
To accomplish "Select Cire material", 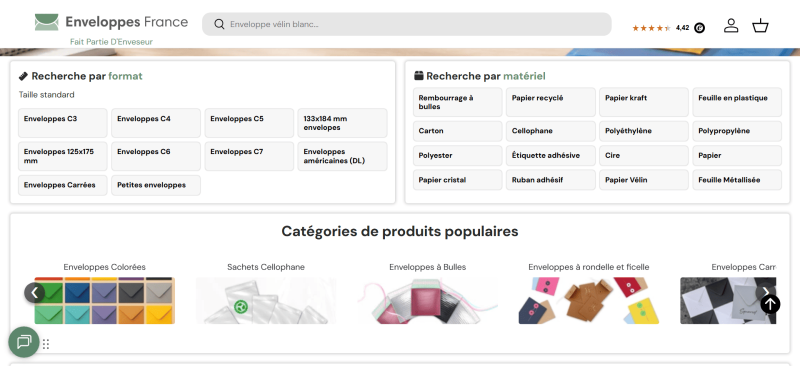I will tap(644, 156).
